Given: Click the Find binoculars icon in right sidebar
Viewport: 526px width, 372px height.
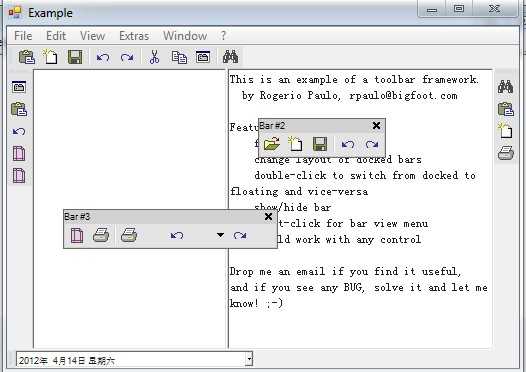Looking at the screenshot, I should [x=505, y=87].
